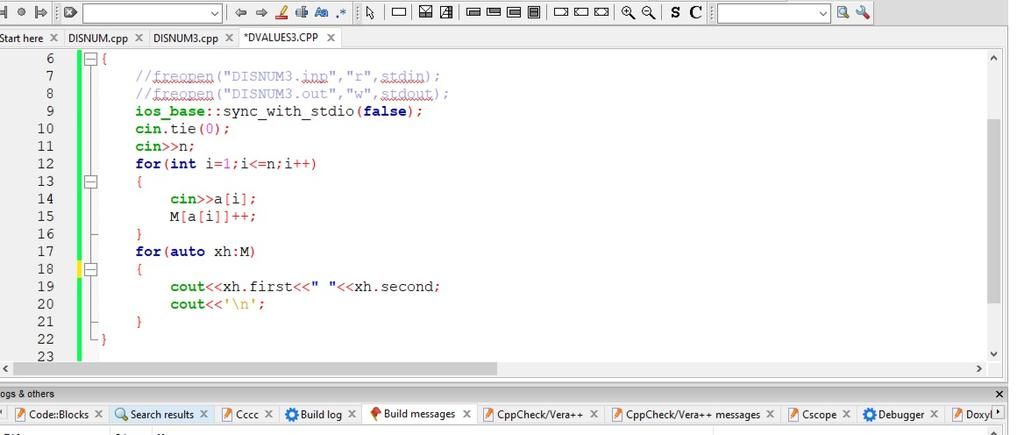
Task: Click the jump forward arrow in toolbar
Action: (x=261, y=12)
